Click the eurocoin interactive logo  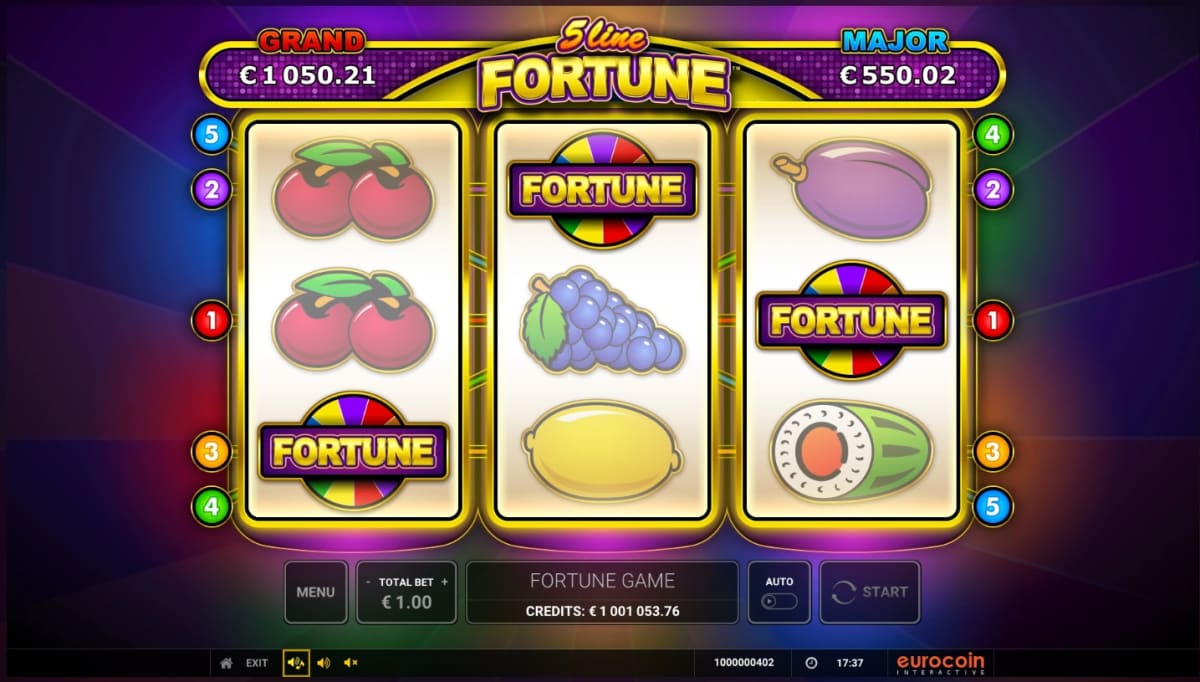coord(940,664)
